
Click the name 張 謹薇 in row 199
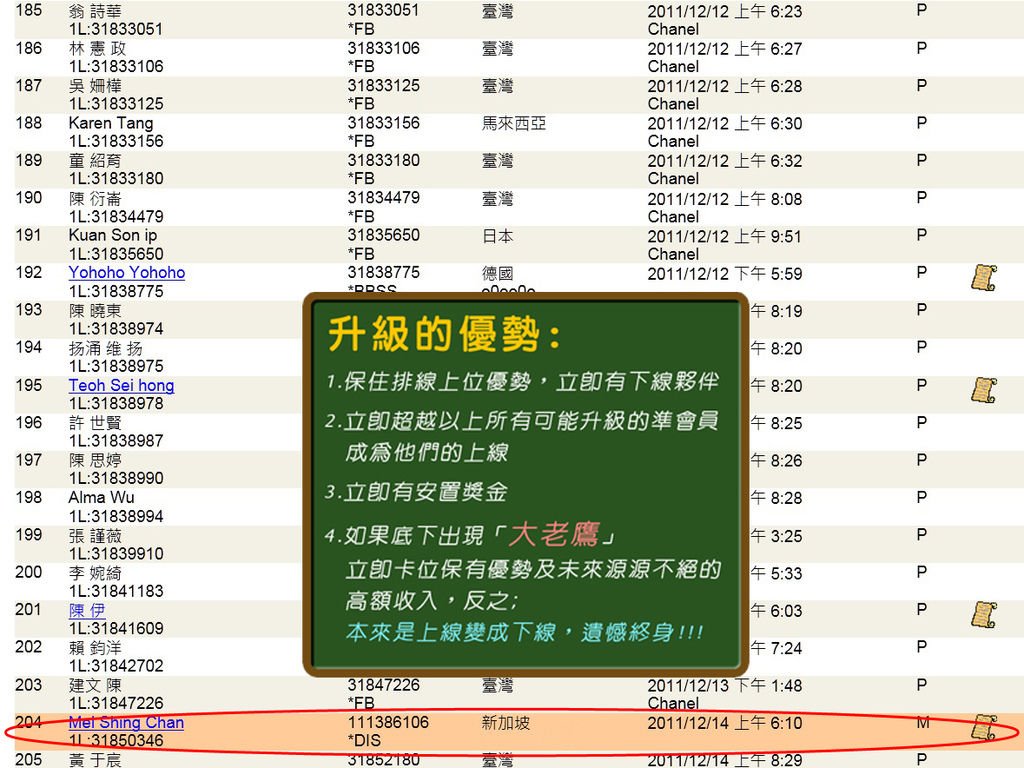pos(95,536)
